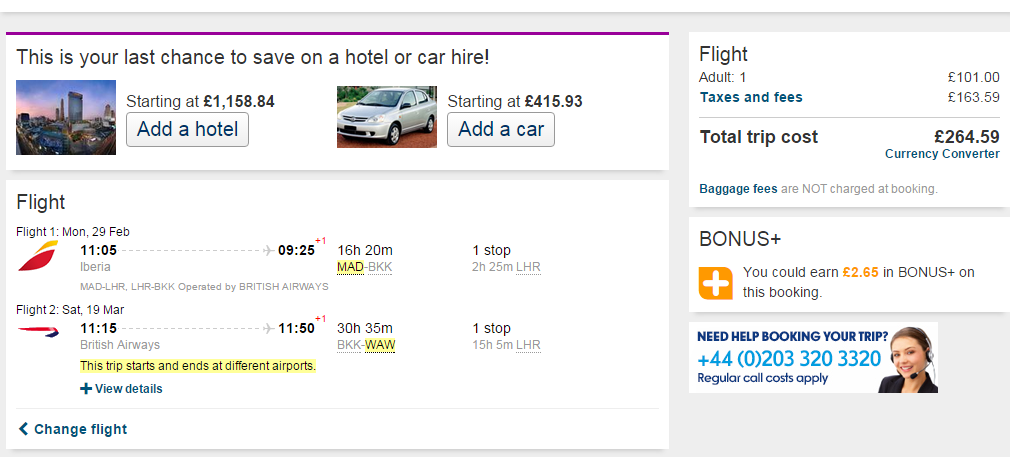Click the highlighted WAW airport code
Image resolution: width=1010 pixels, height=457 pixels.
pos(380,345)
